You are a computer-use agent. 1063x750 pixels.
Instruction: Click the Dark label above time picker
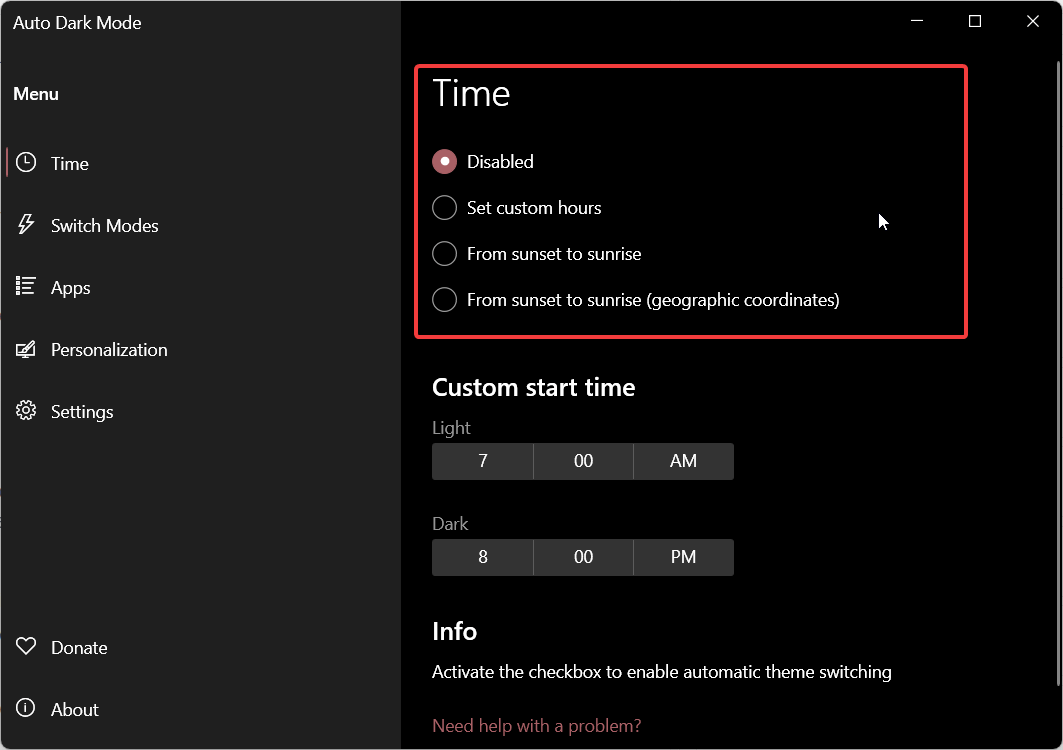450,524
